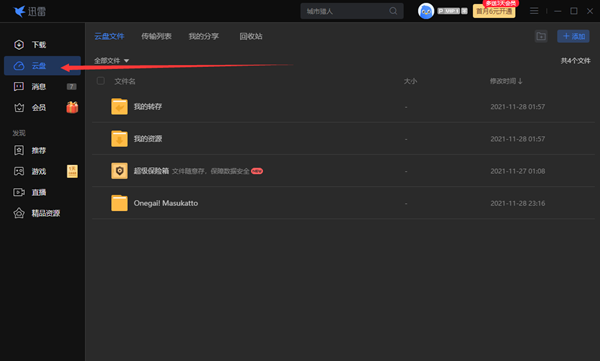Open the 推荐 recommendations icon
Image resolution: width=600 pixels, height=361 pixels.
(19, 150)
